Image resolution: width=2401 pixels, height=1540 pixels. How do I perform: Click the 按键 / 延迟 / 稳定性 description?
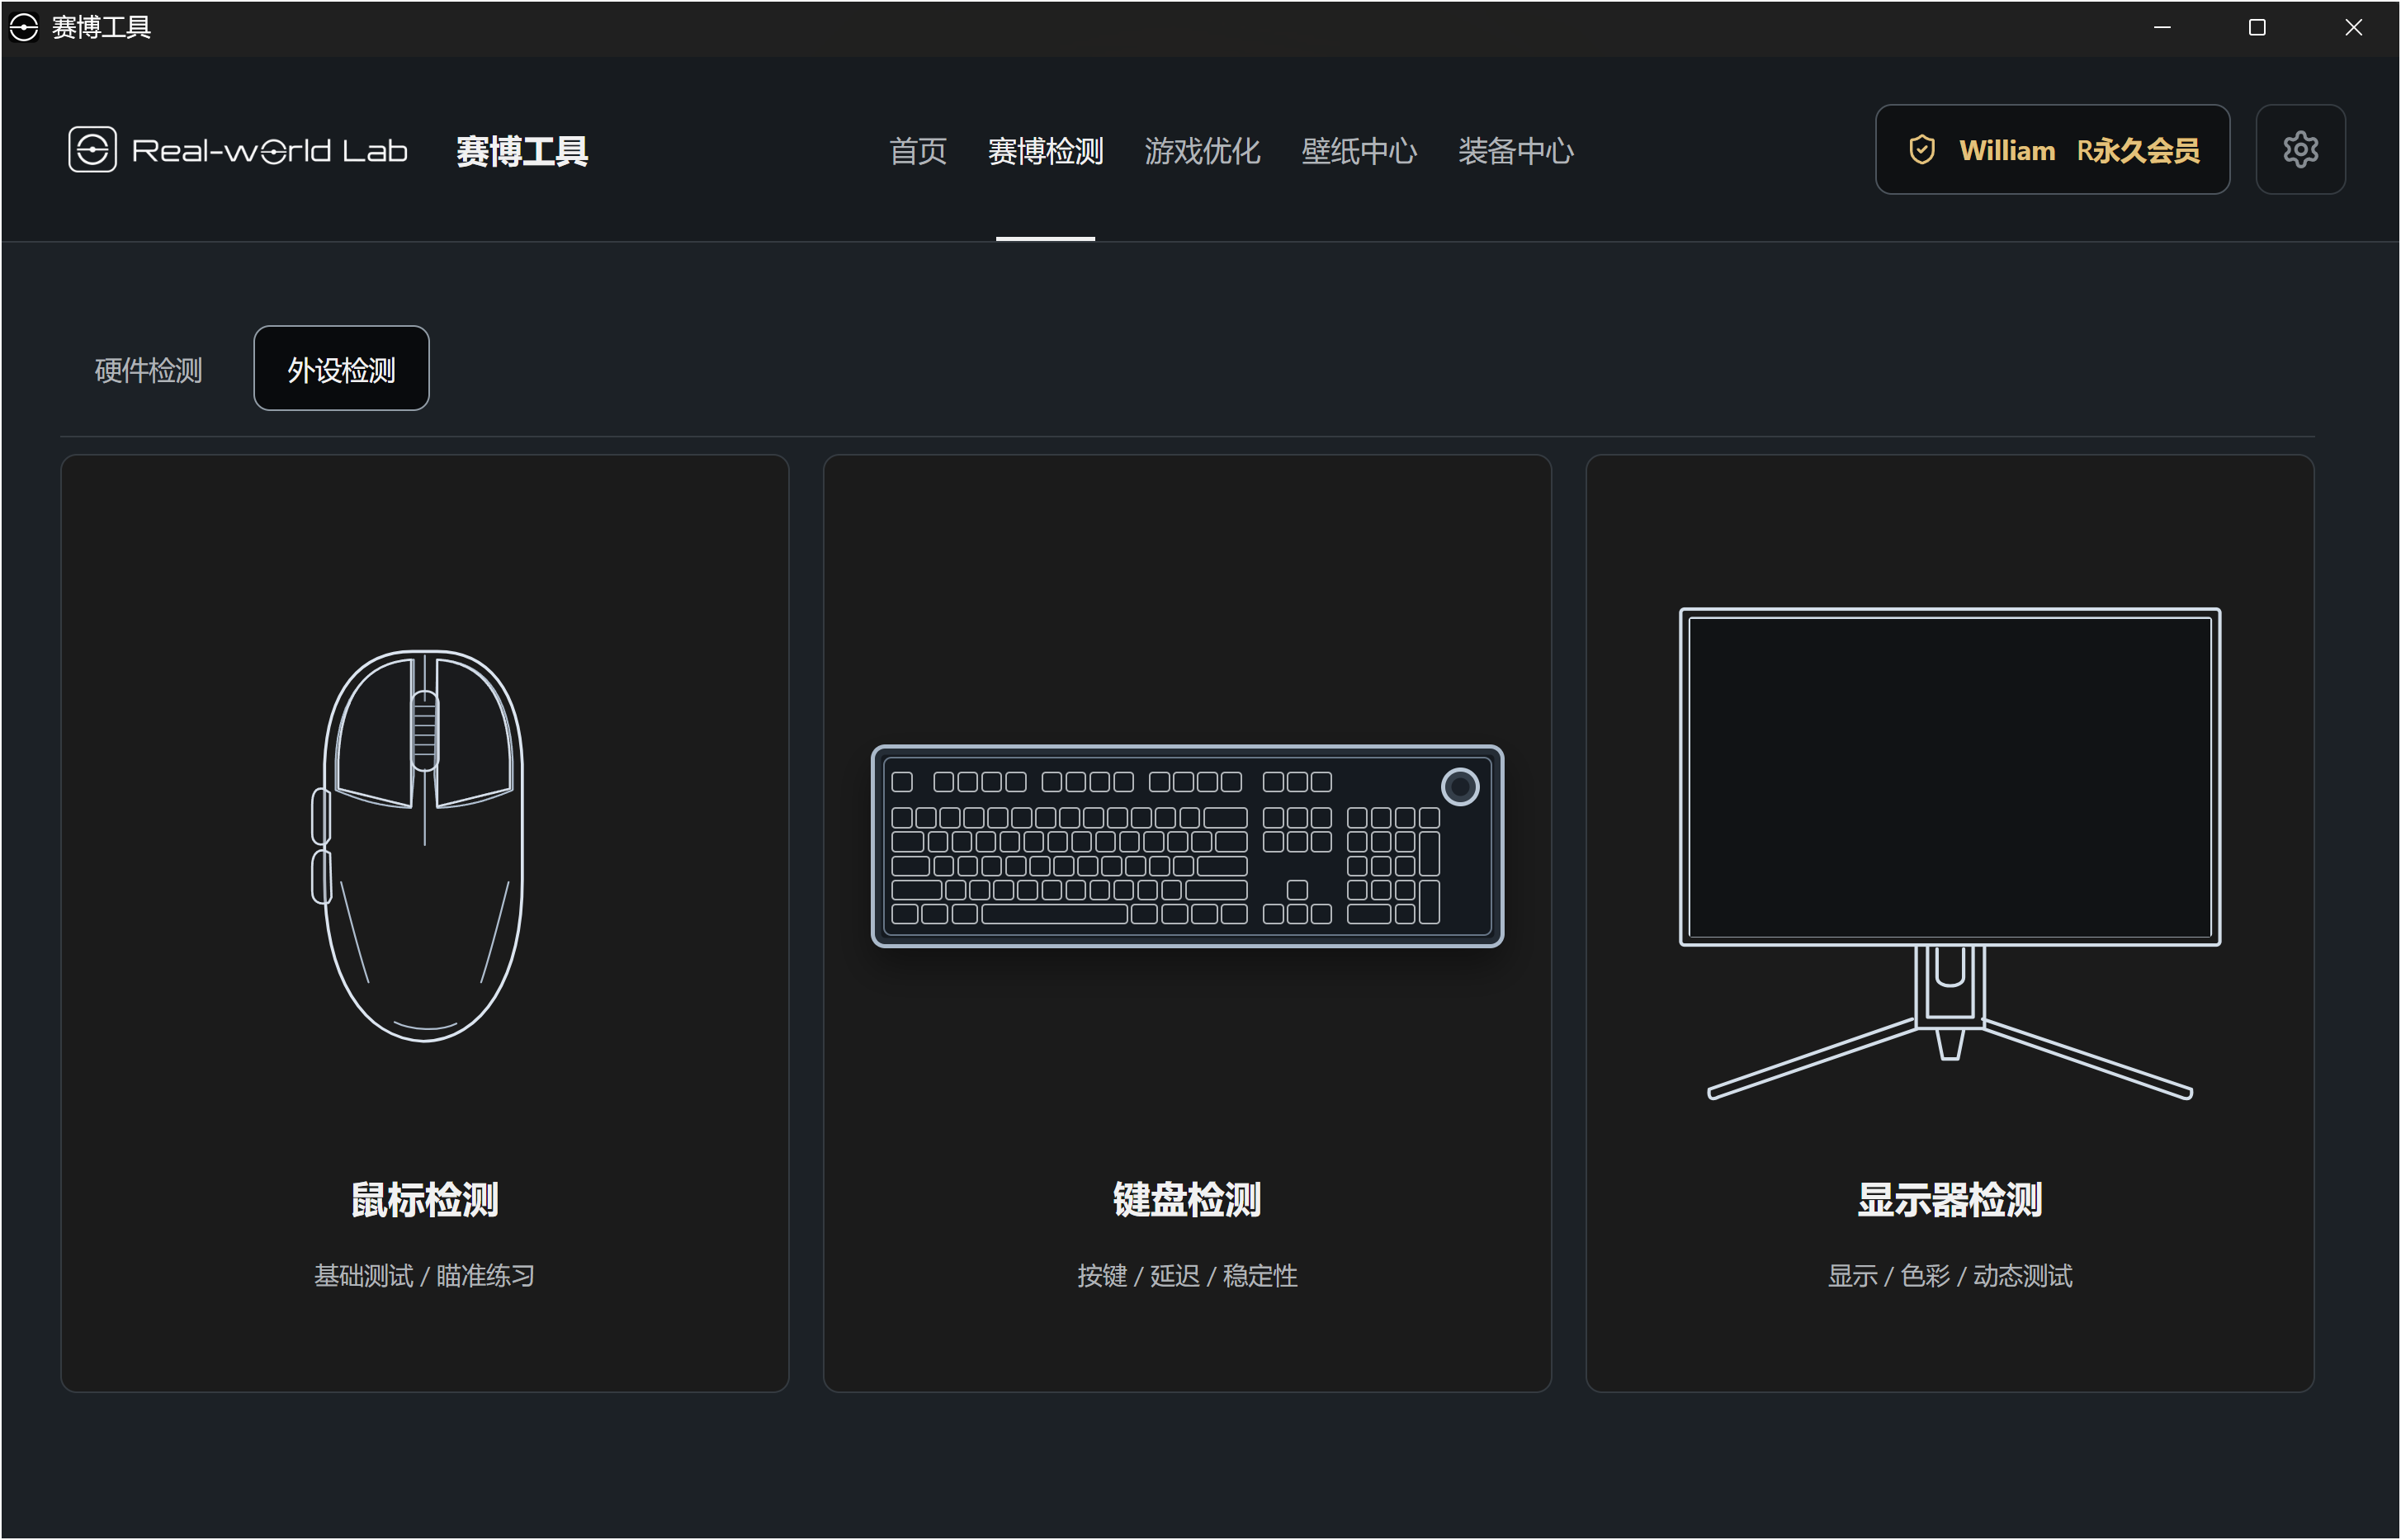pos(1187,1276)
